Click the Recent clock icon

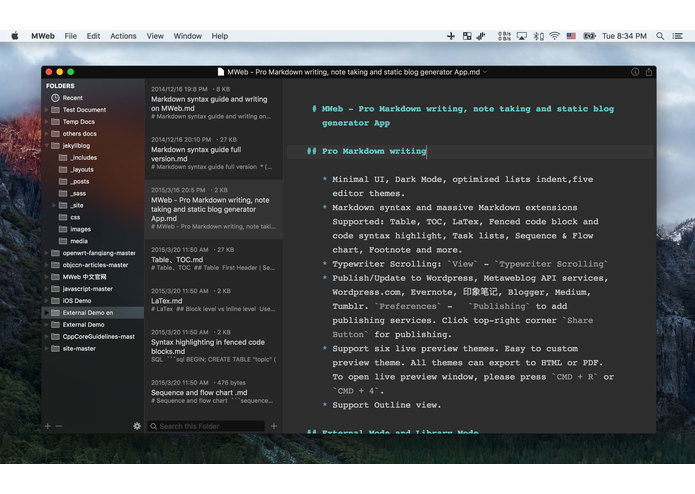[55, 98]
